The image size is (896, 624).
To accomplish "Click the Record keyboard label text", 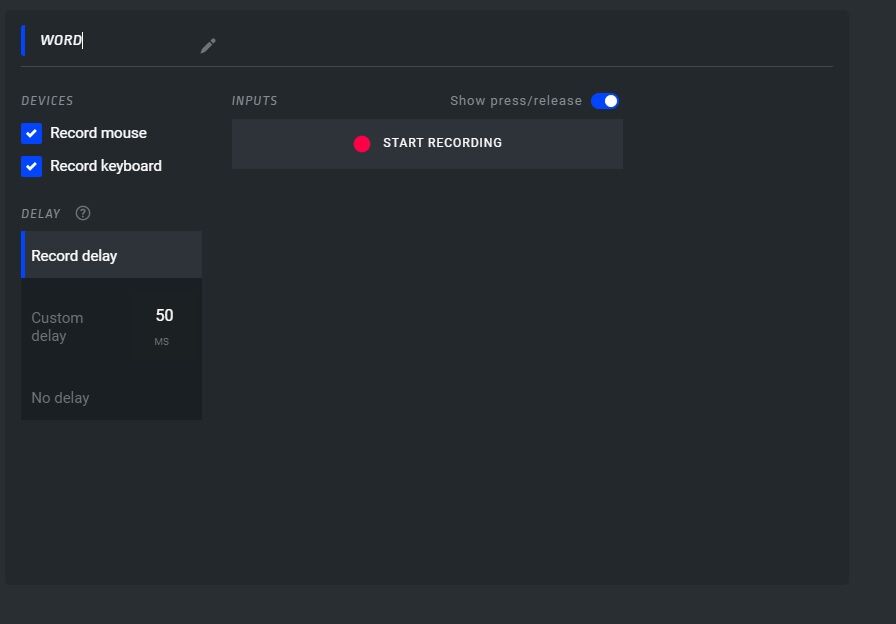I will point(106,166).
